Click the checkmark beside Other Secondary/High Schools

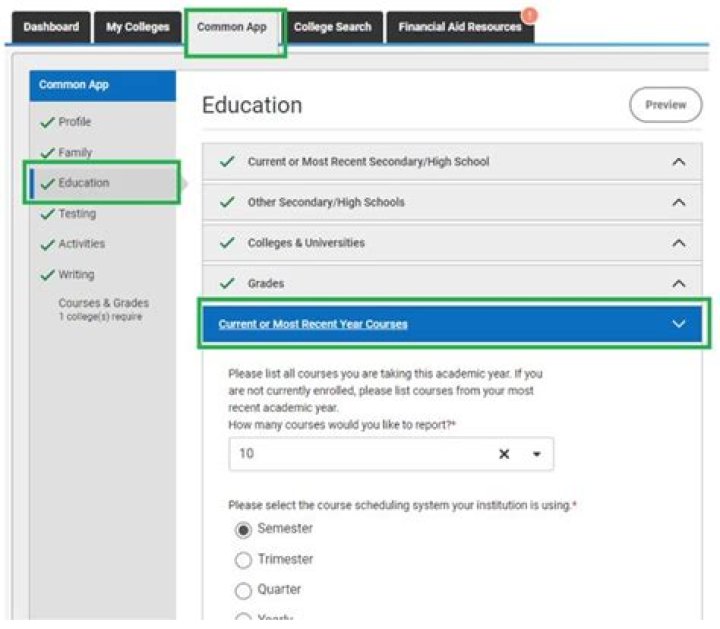tap(227, 202)
